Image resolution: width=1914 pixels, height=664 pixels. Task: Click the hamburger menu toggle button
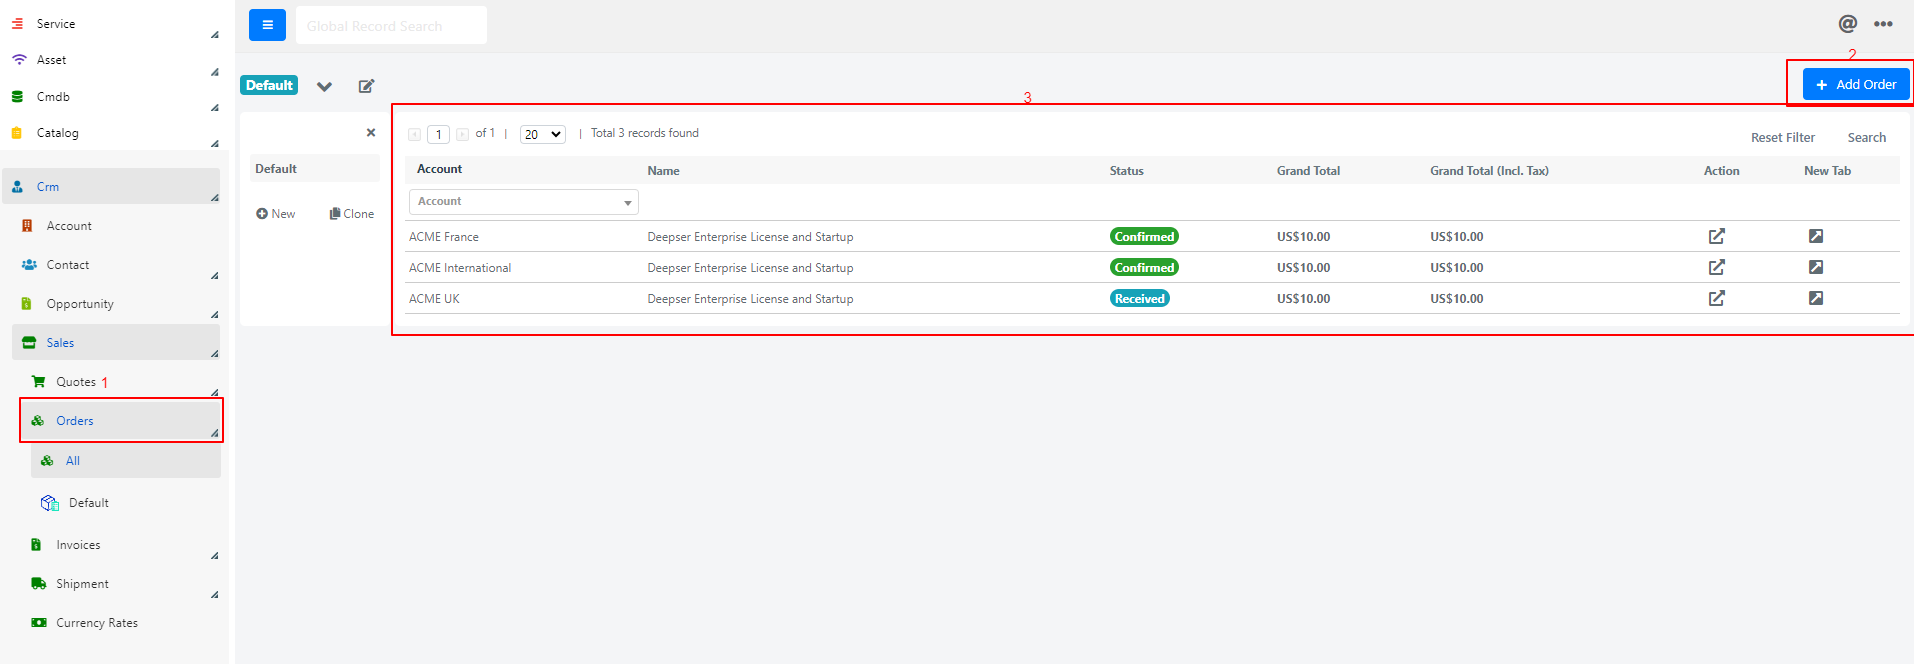[267, 25]
